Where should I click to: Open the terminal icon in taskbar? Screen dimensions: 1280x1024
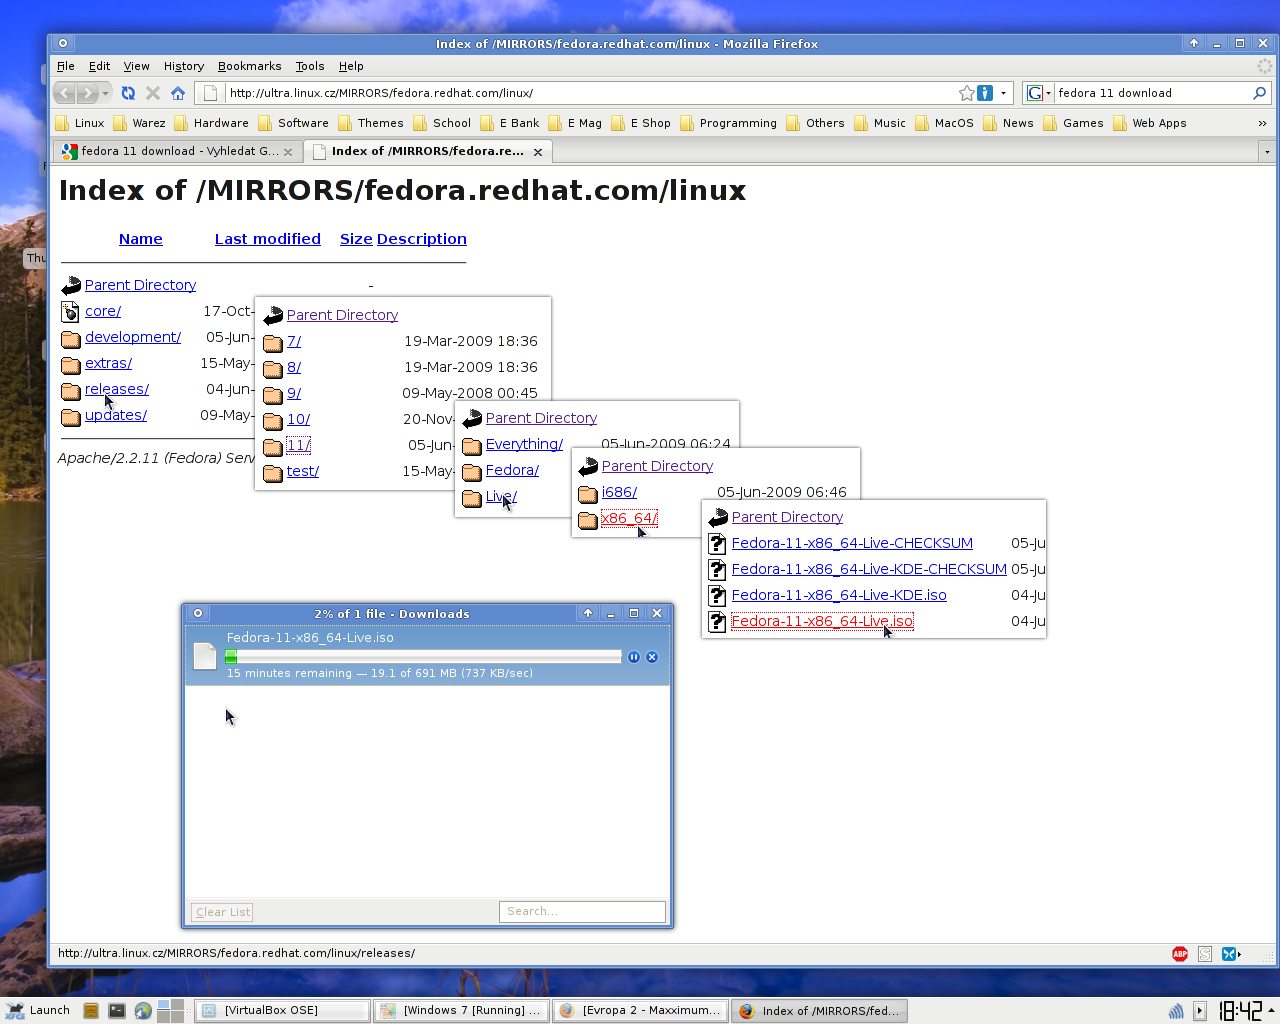[117, 1011]
